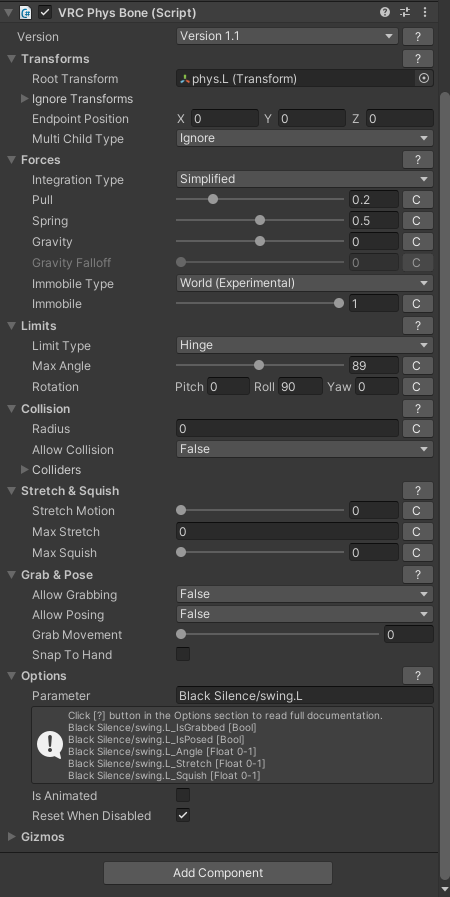This screenshot has width=450, height=897.
Task: Click the curve C button for Max Squish
Action: (x=417, y=553)
